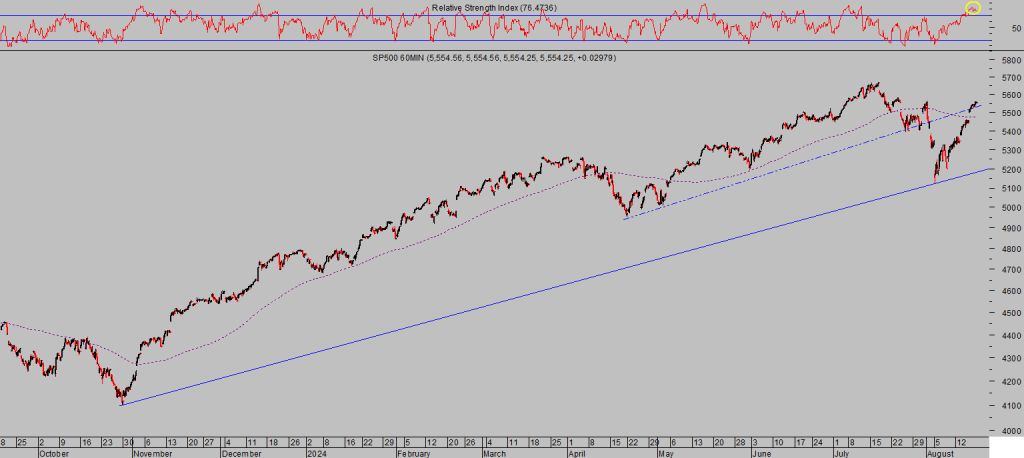Click the March month label

point(494,452)
